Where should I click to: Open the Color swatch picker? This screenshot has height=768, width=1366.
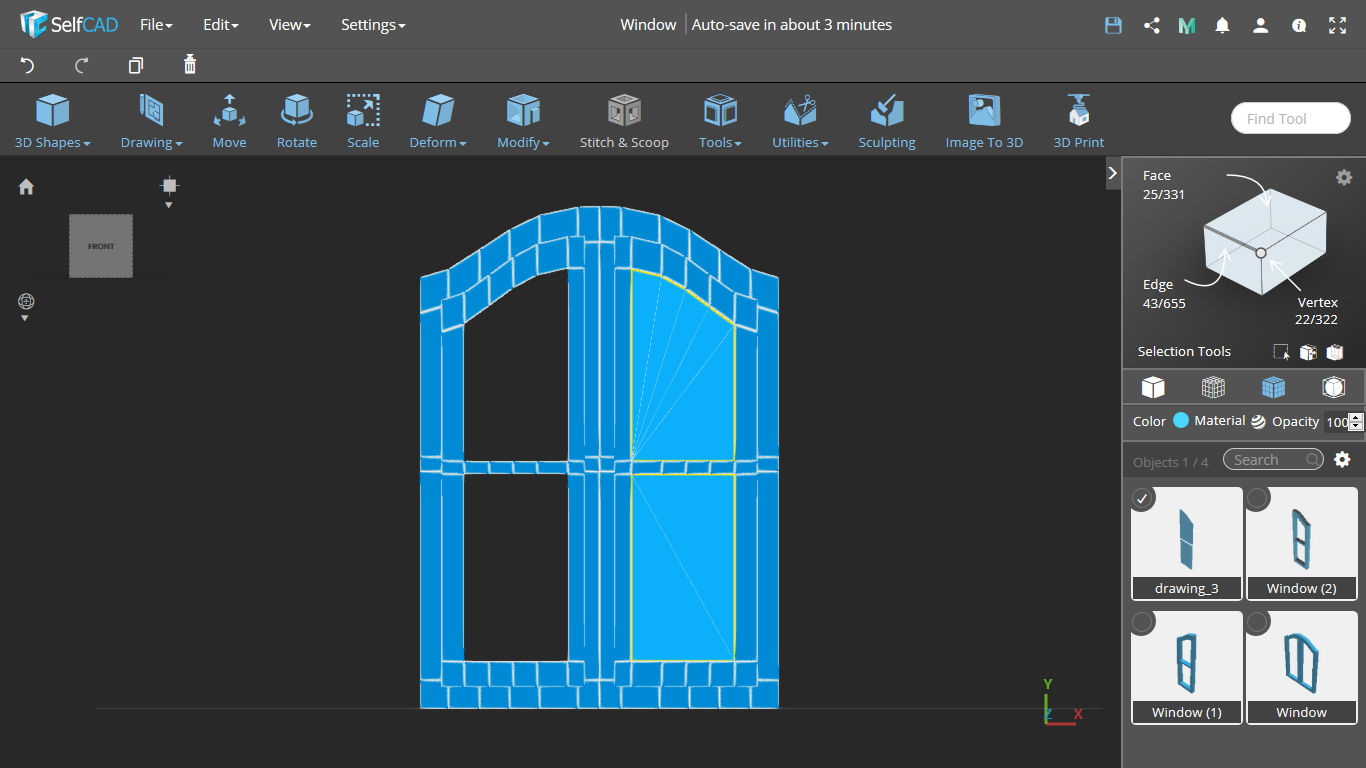click(1181, 421)
